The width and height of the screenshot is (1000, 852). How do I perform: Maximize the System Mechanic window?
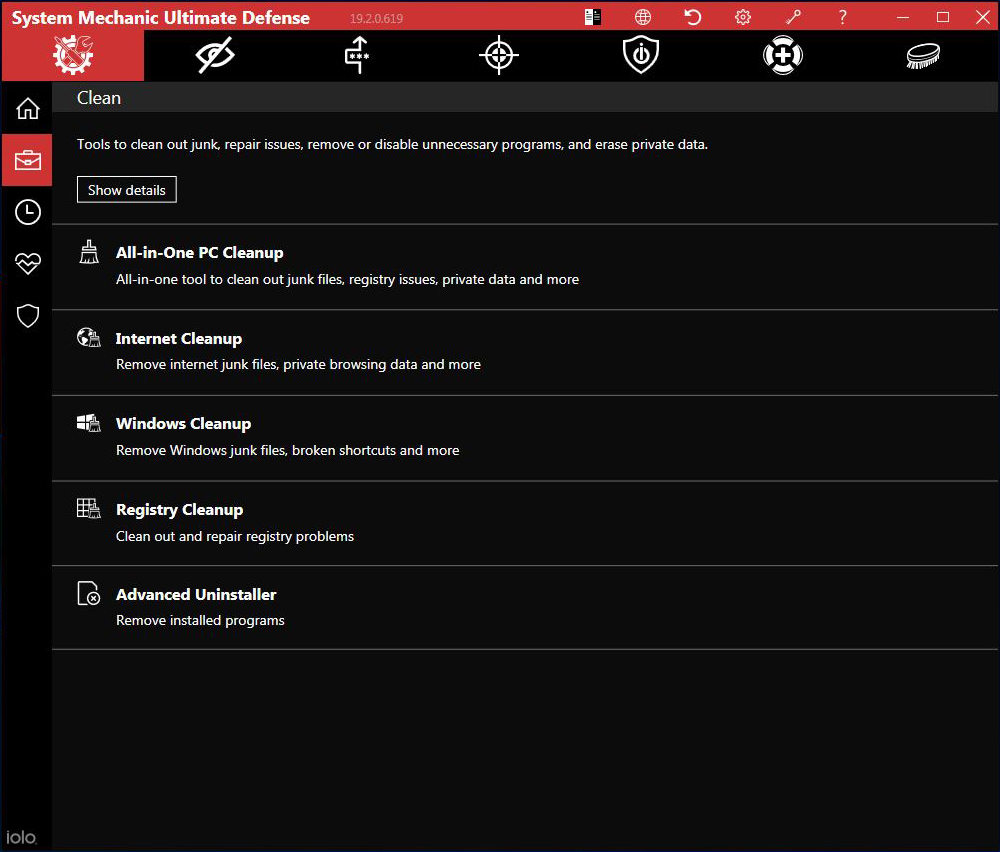pos(943,17)
